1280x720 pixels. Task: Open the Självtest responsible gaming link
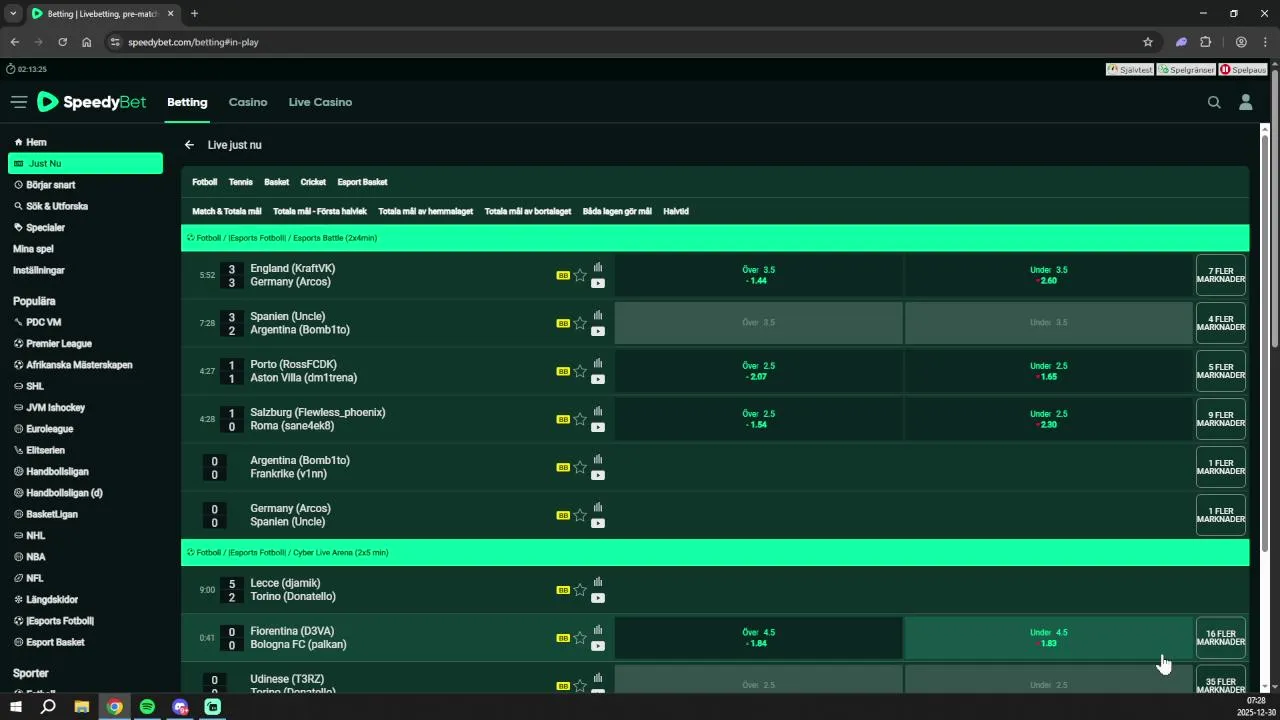(x=1130, y=70)
